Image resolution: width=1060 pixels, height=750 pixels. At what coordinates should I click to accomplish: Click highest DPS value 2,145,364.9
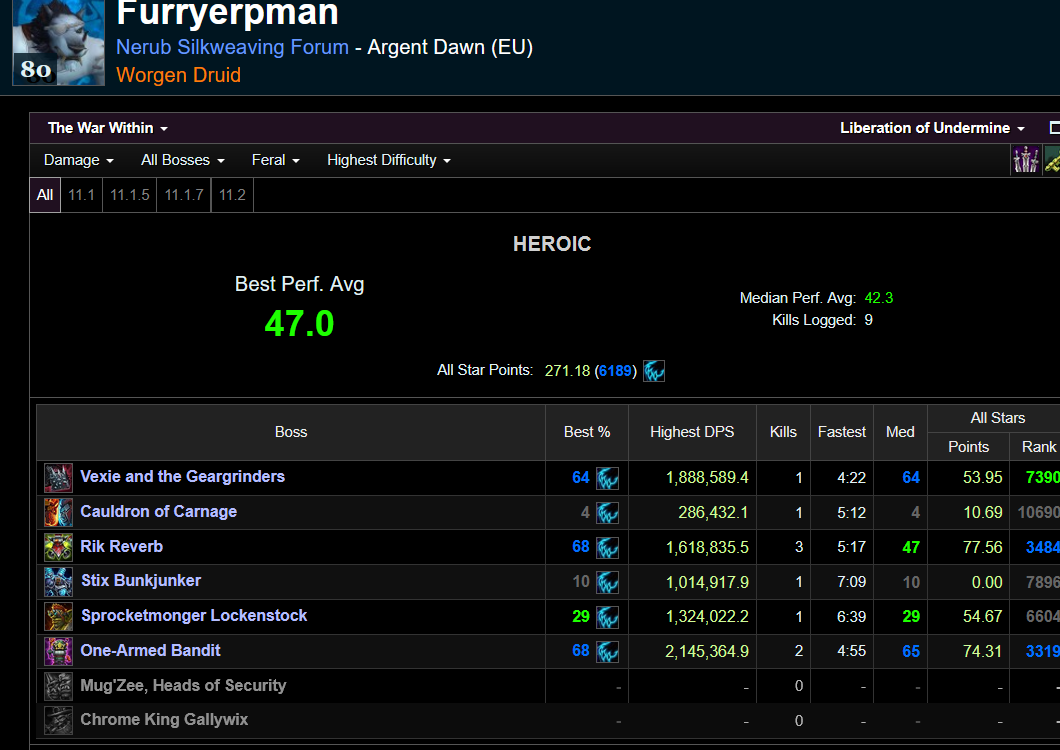[707, 651]
